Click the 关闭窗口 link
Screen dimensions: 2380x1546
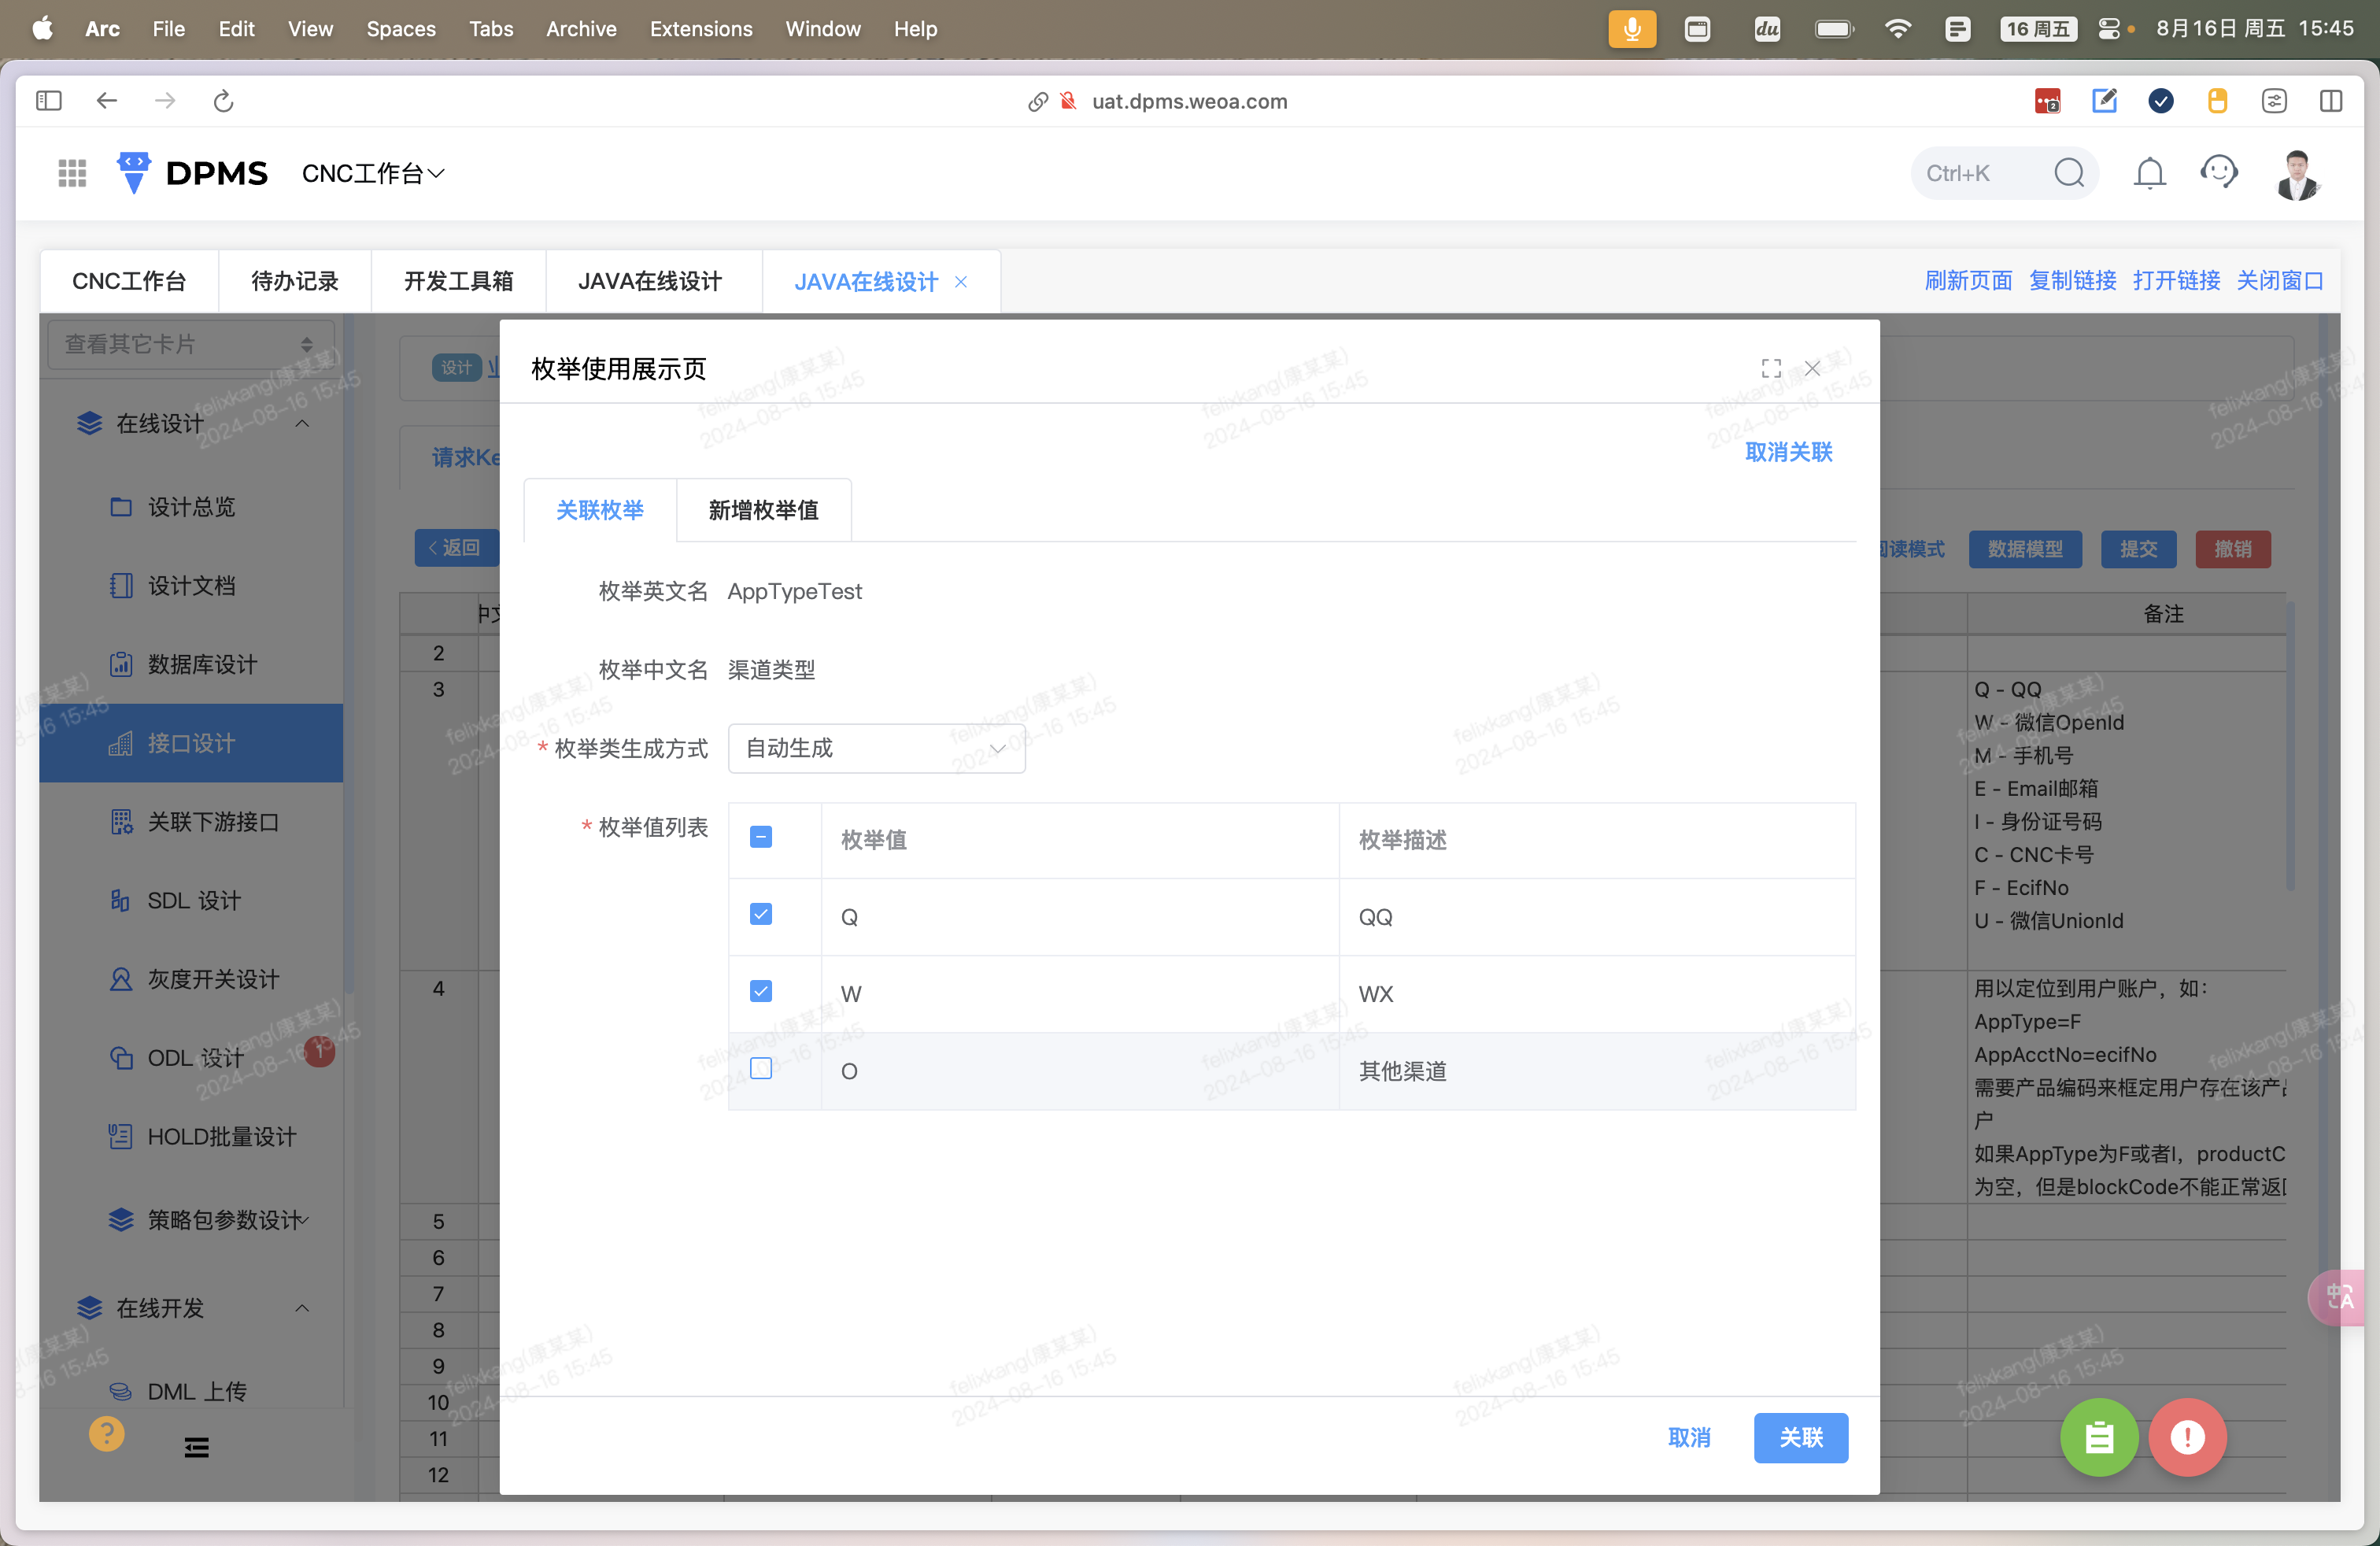2280,281
